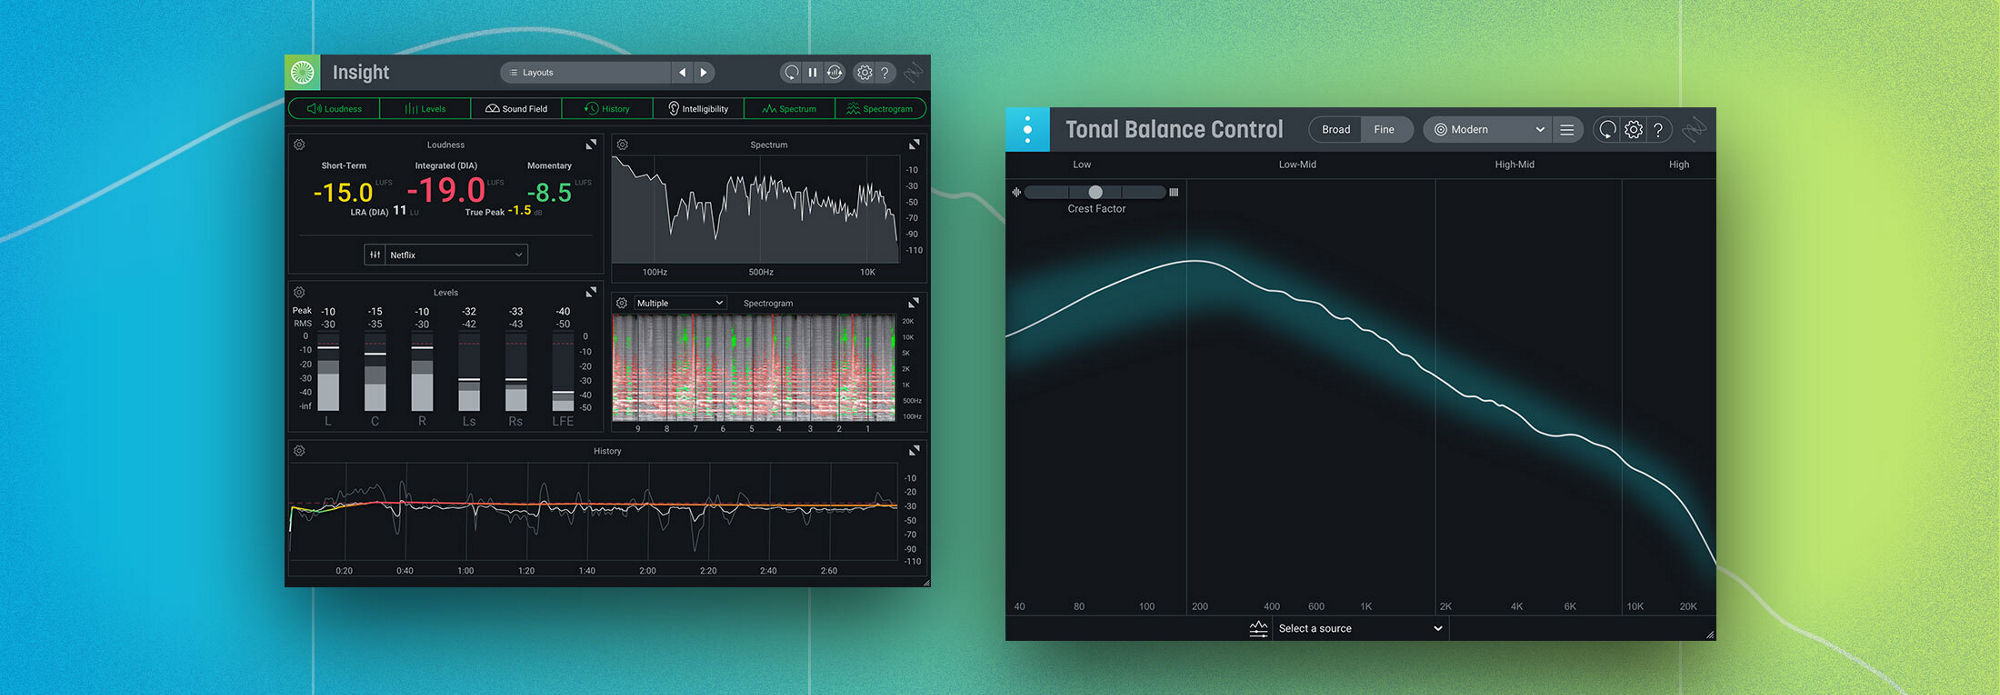Click the Tonal Balance Control menu dots icon
The width and height of the screenshot is (2000, 695).
[1027, 129]
